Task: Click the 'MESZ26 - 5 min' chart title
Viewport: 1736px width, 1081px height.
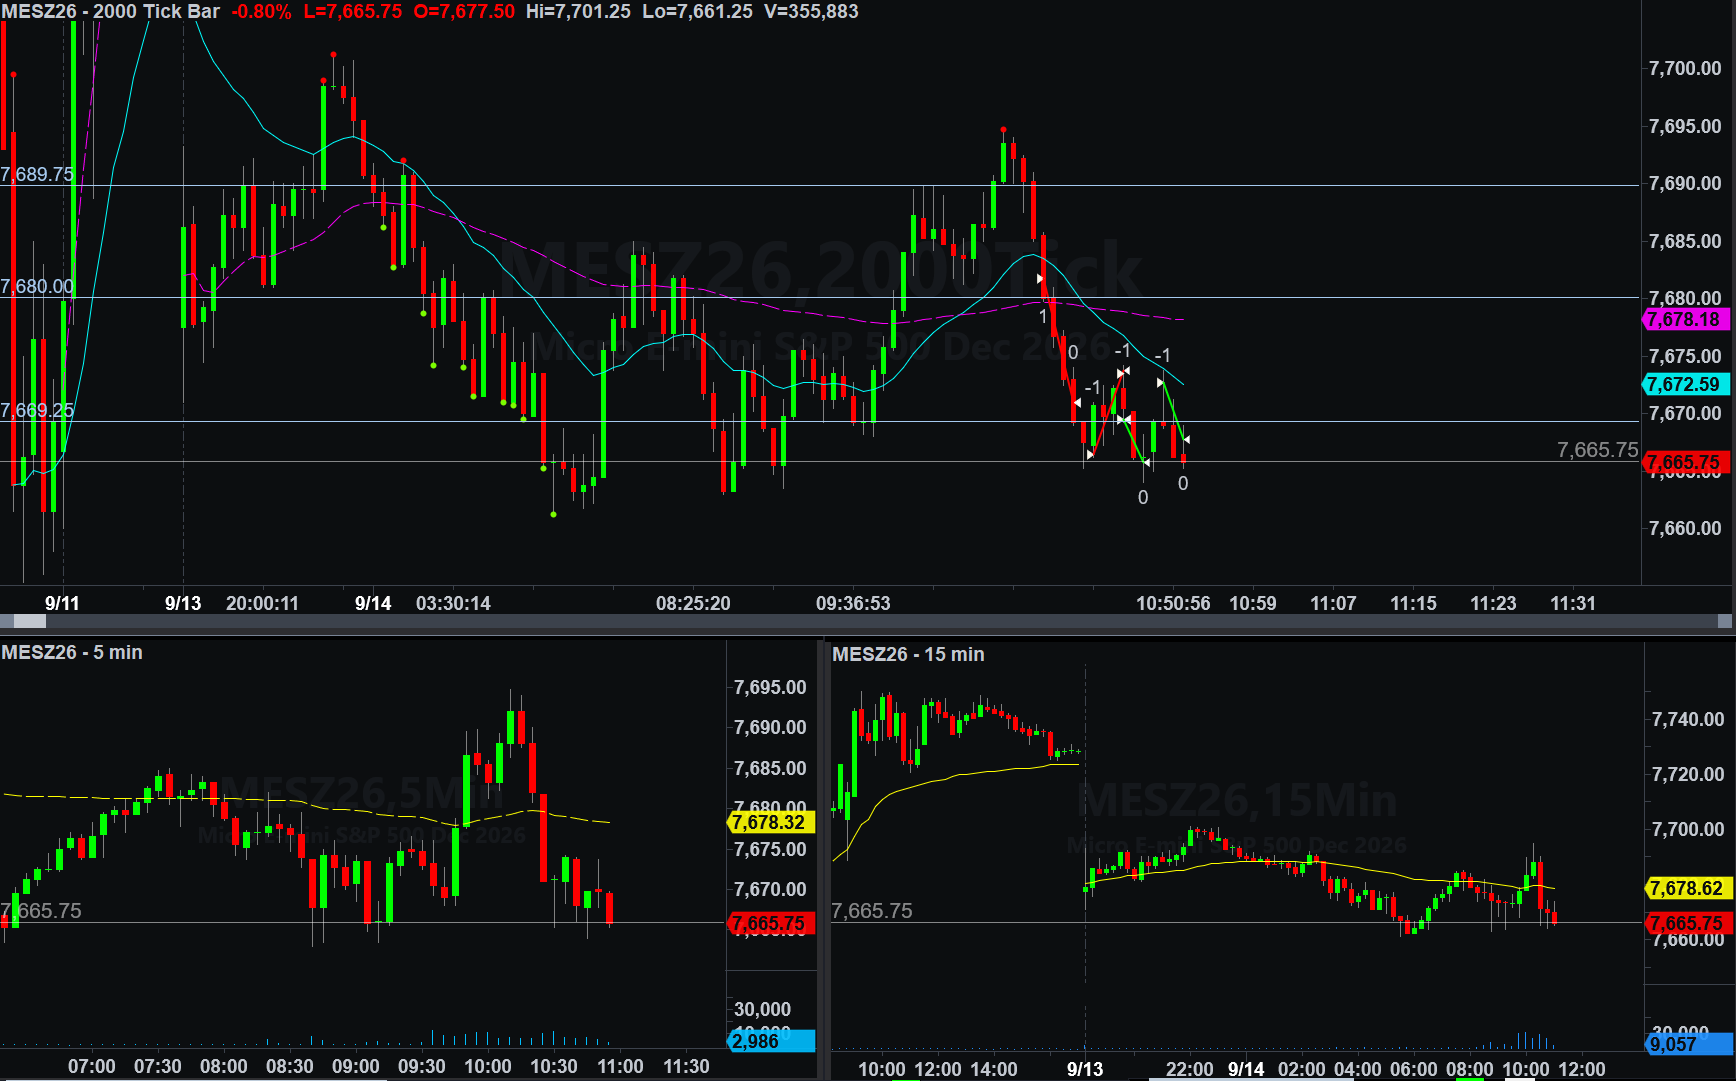Action: coord(72,653)
